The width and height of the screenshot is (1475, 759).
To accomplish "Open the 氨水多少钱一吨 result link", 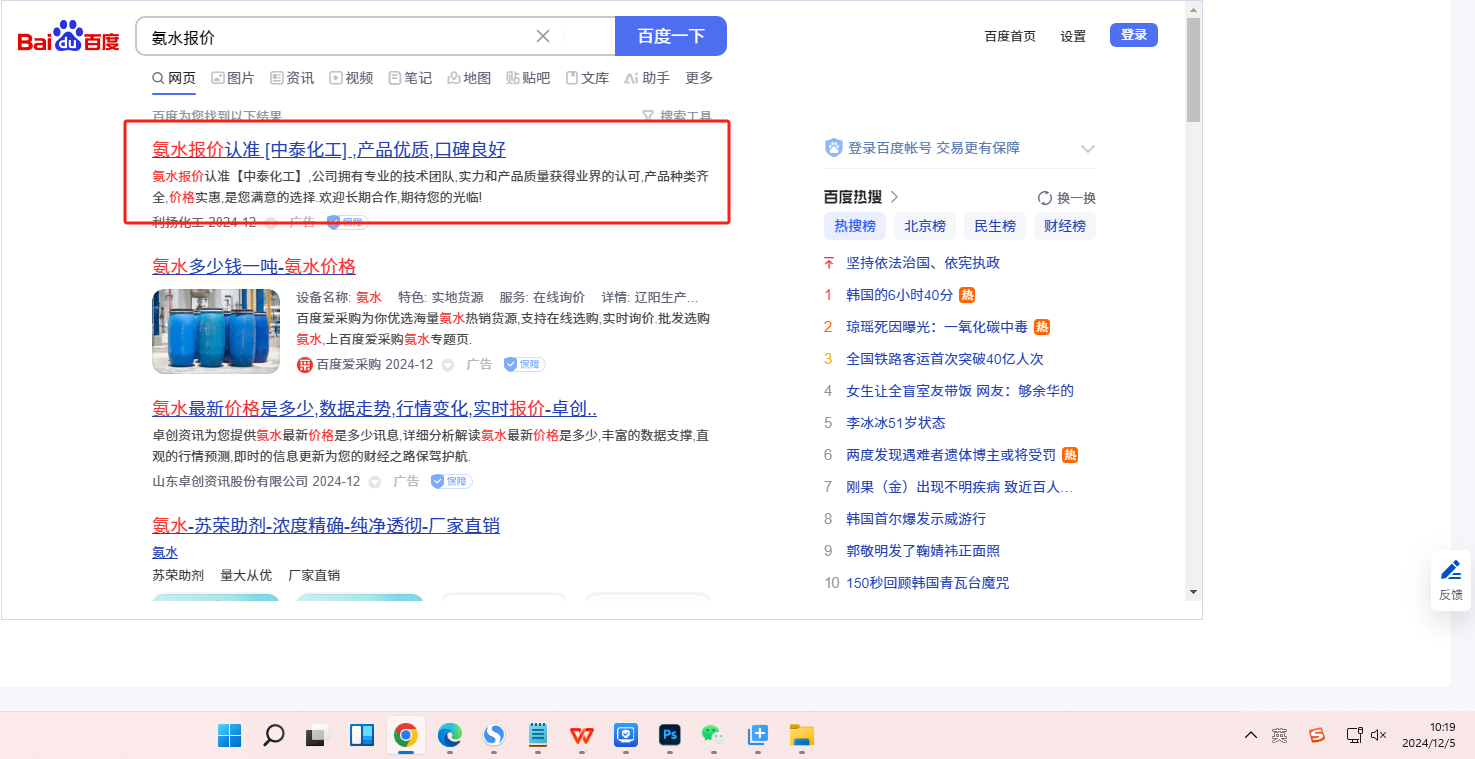I will pos(254,266).
